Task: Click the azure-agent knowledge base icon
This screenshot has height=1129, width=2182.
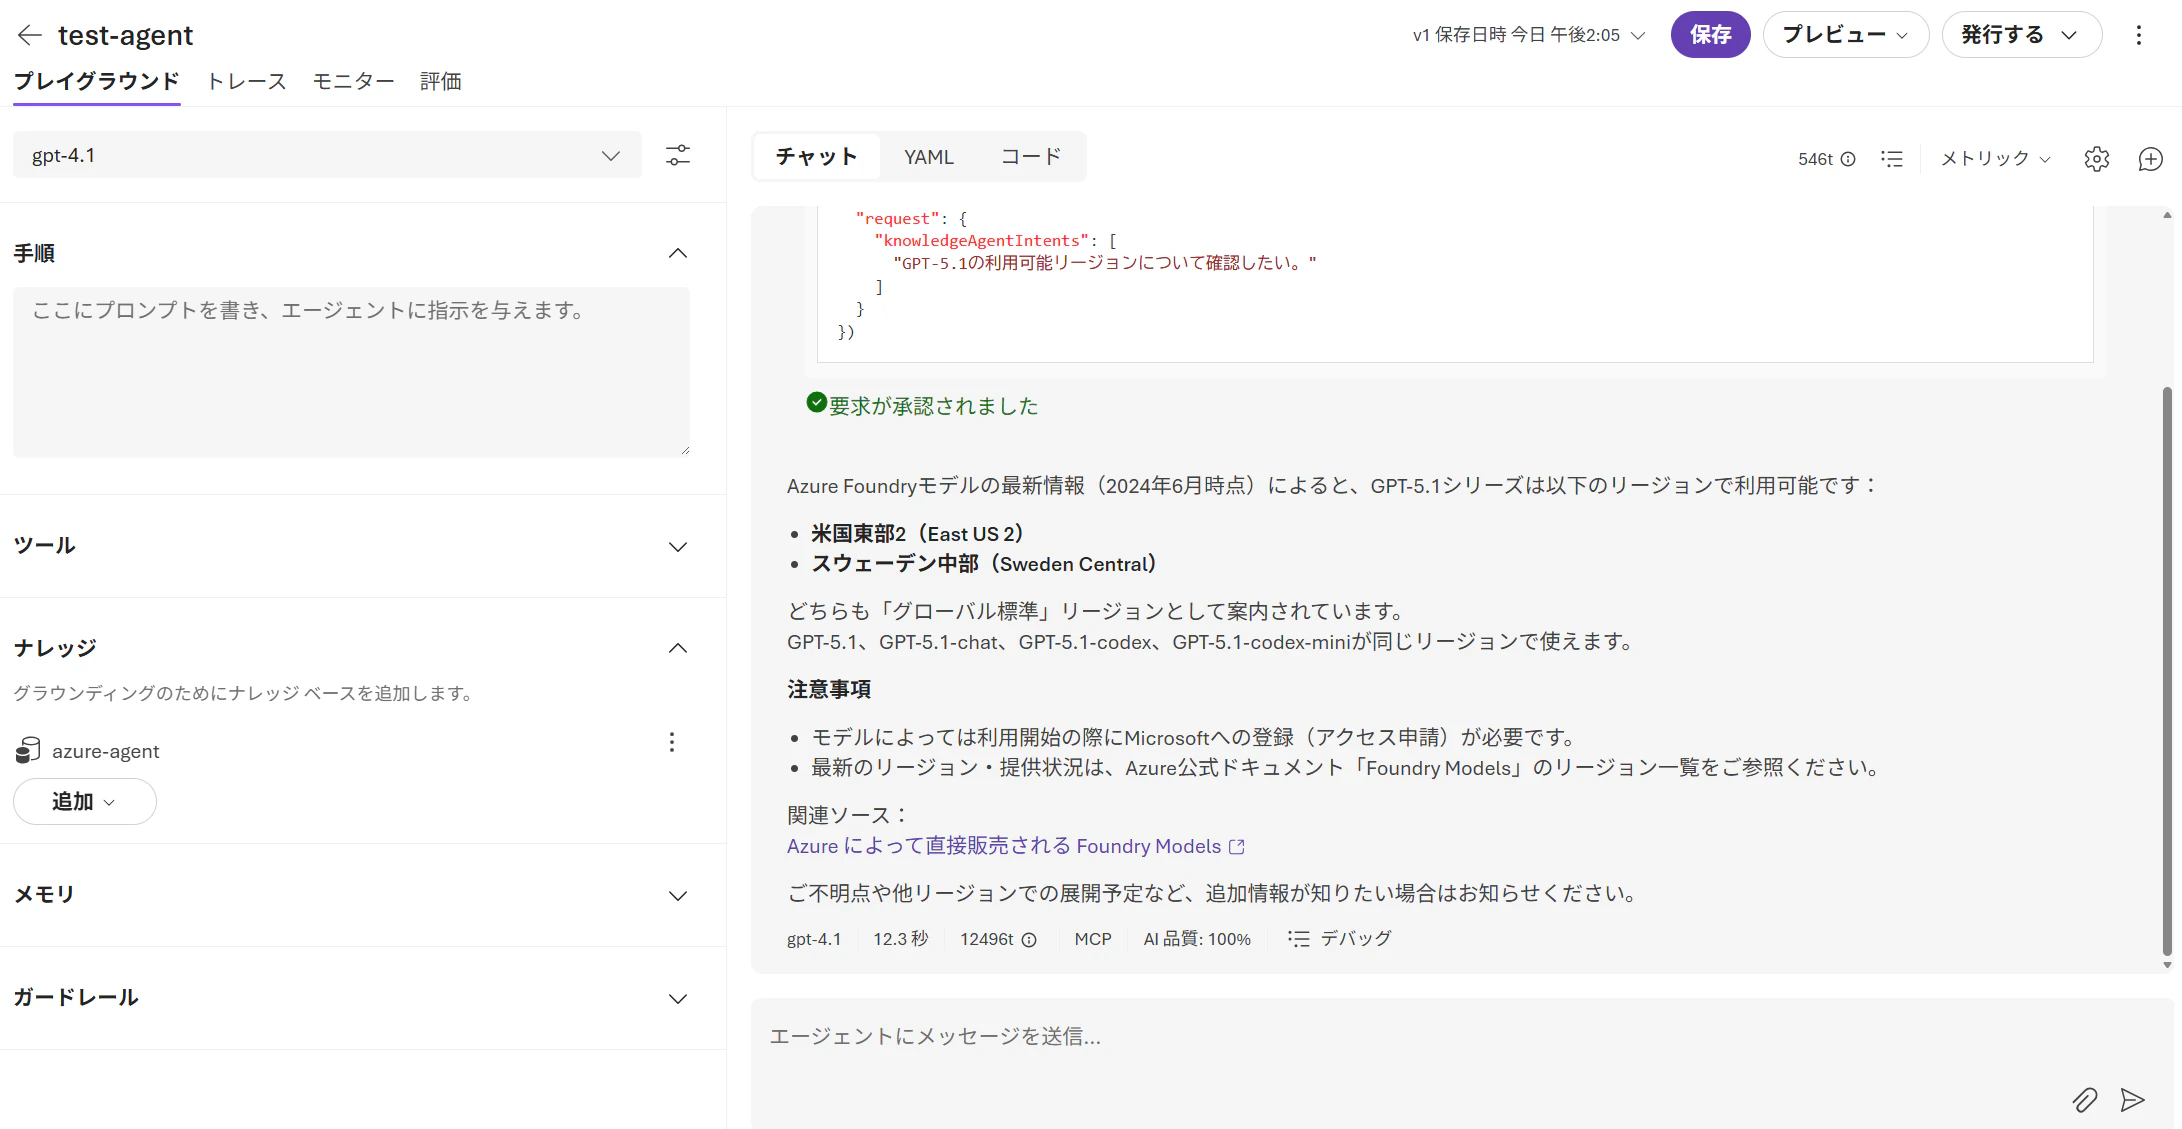Action: (28, 751)
